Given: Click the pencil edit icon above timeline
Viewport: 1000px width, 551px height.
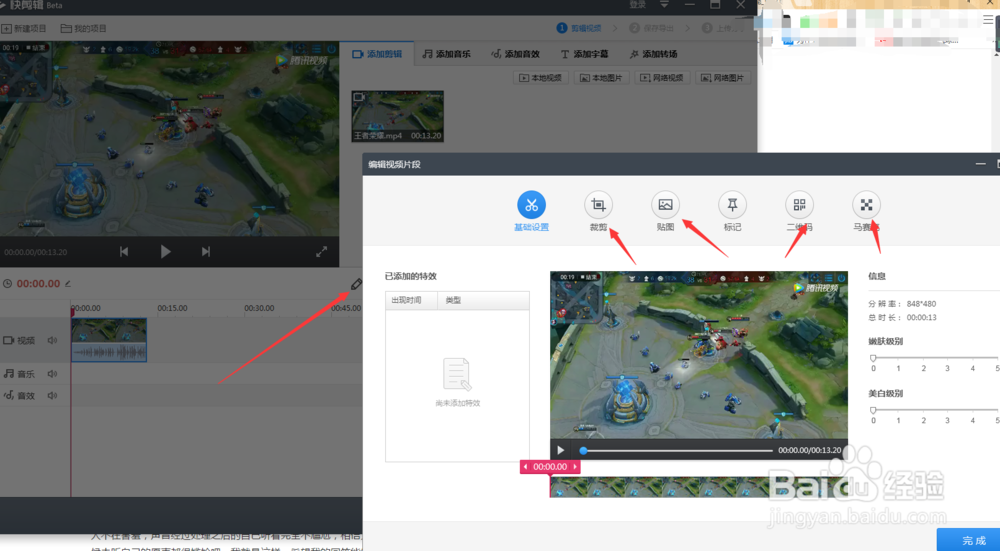Looking at the screenshot, I should [356, 284].
